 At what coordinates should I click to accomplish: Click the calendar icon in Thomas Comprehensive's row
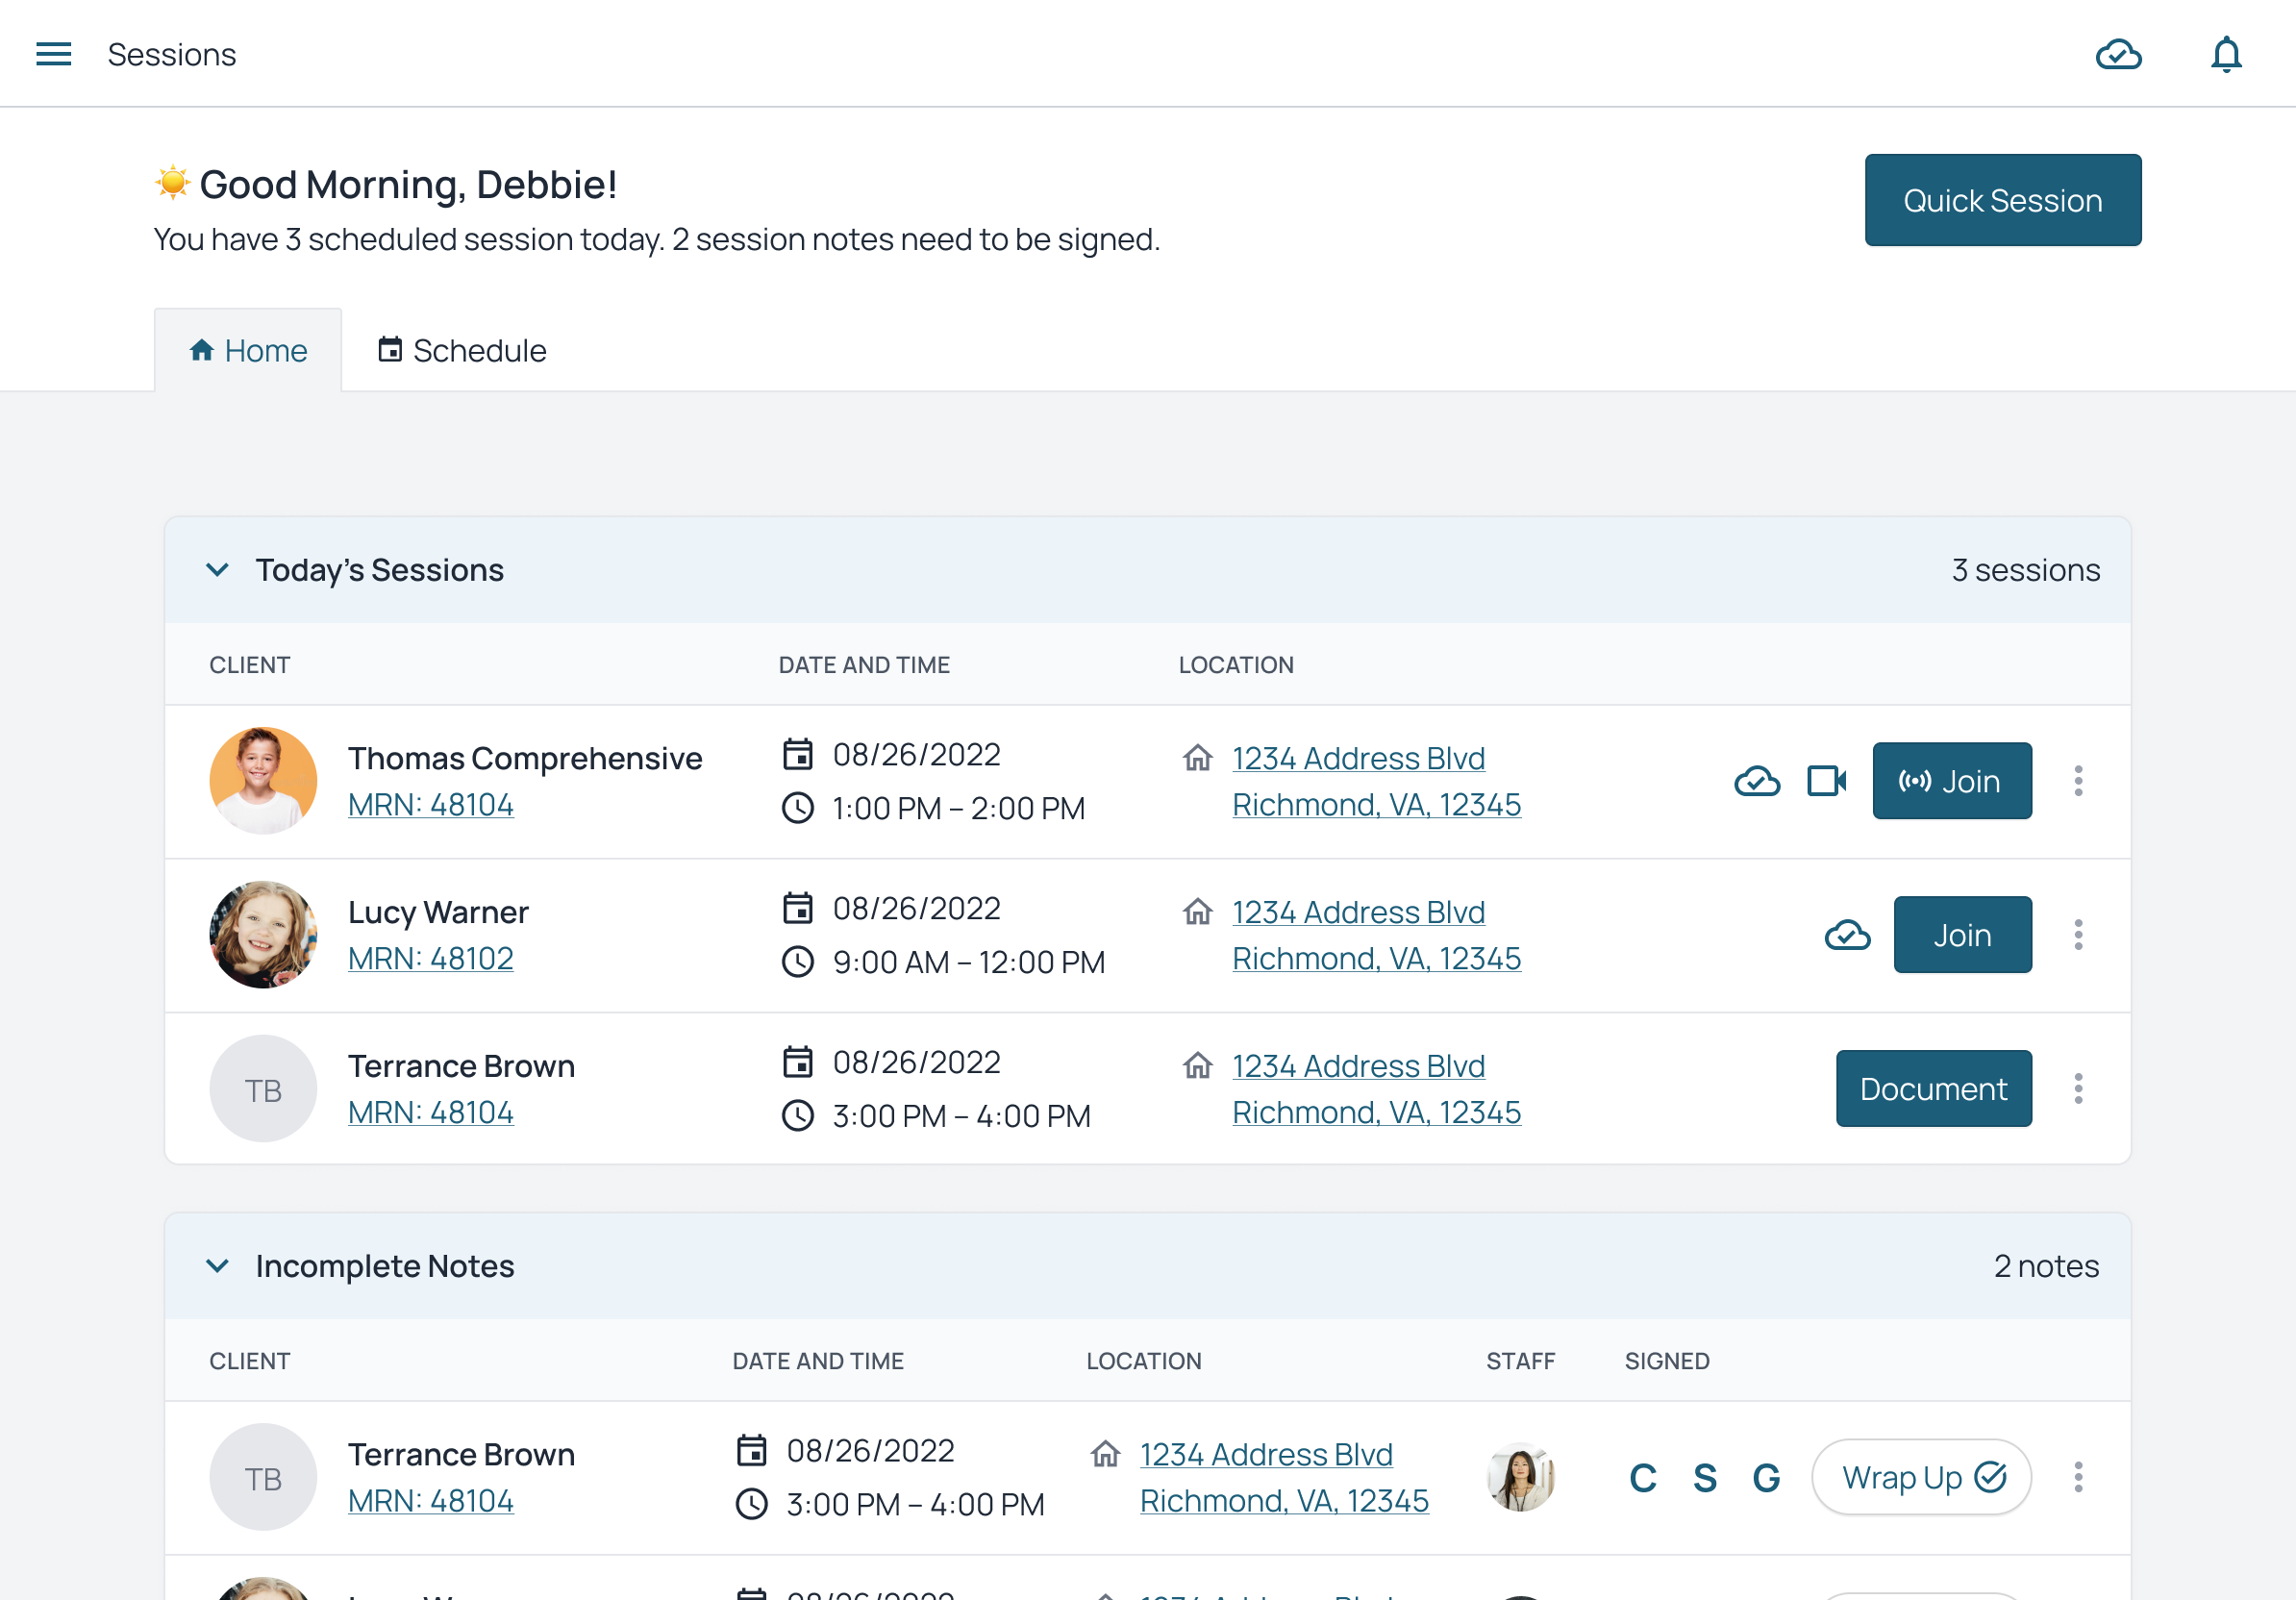[x=797, y=755]
